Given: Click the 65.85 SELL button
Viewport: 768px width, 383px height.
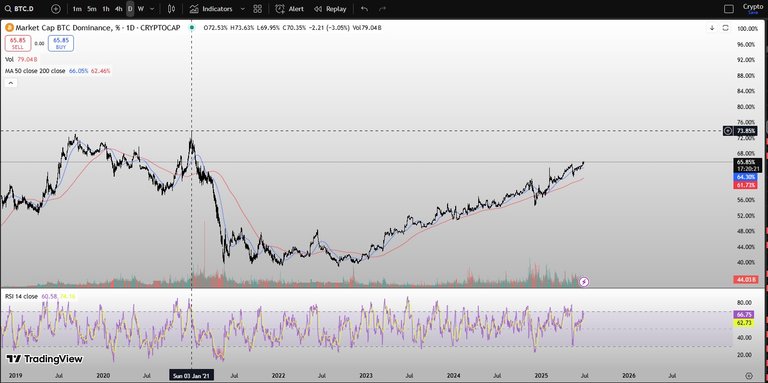Looking at the screenshot, I should [18, 44].
